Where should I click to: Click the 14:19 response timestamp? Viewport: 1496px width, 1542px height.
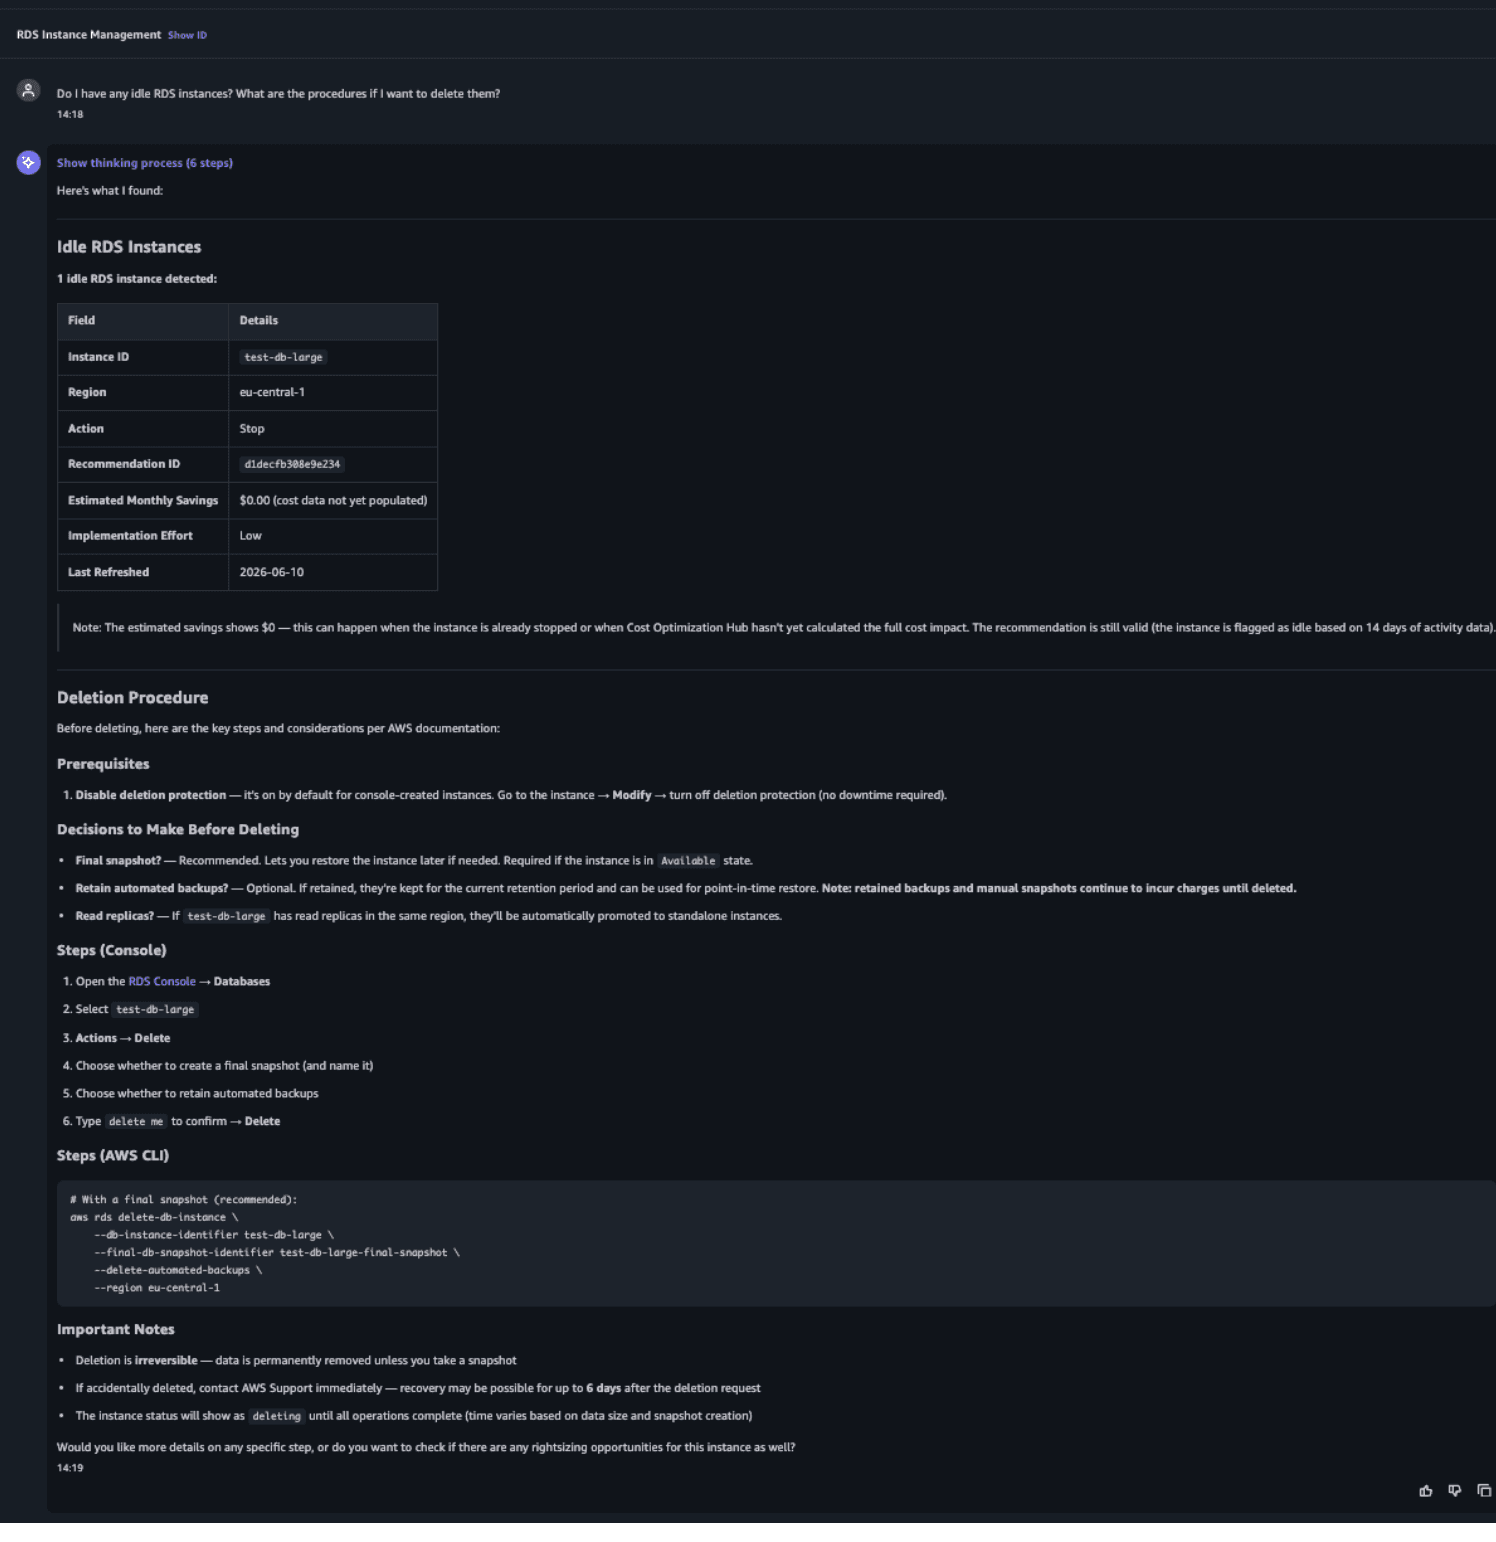point(70,1468)
